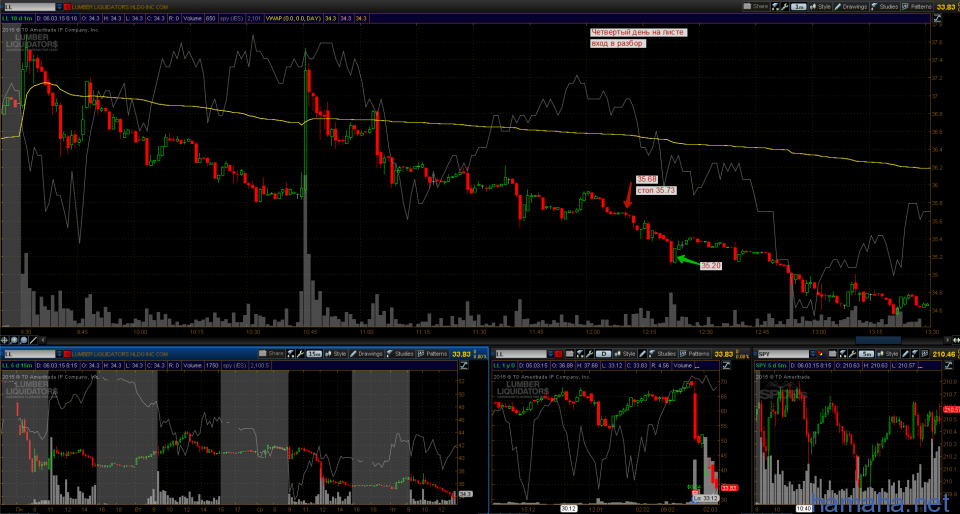The height and width of the screenshot is (514, 960).
Task: Click the share icon on the SPY chart toolbar
Action: [x=833, y=354]
